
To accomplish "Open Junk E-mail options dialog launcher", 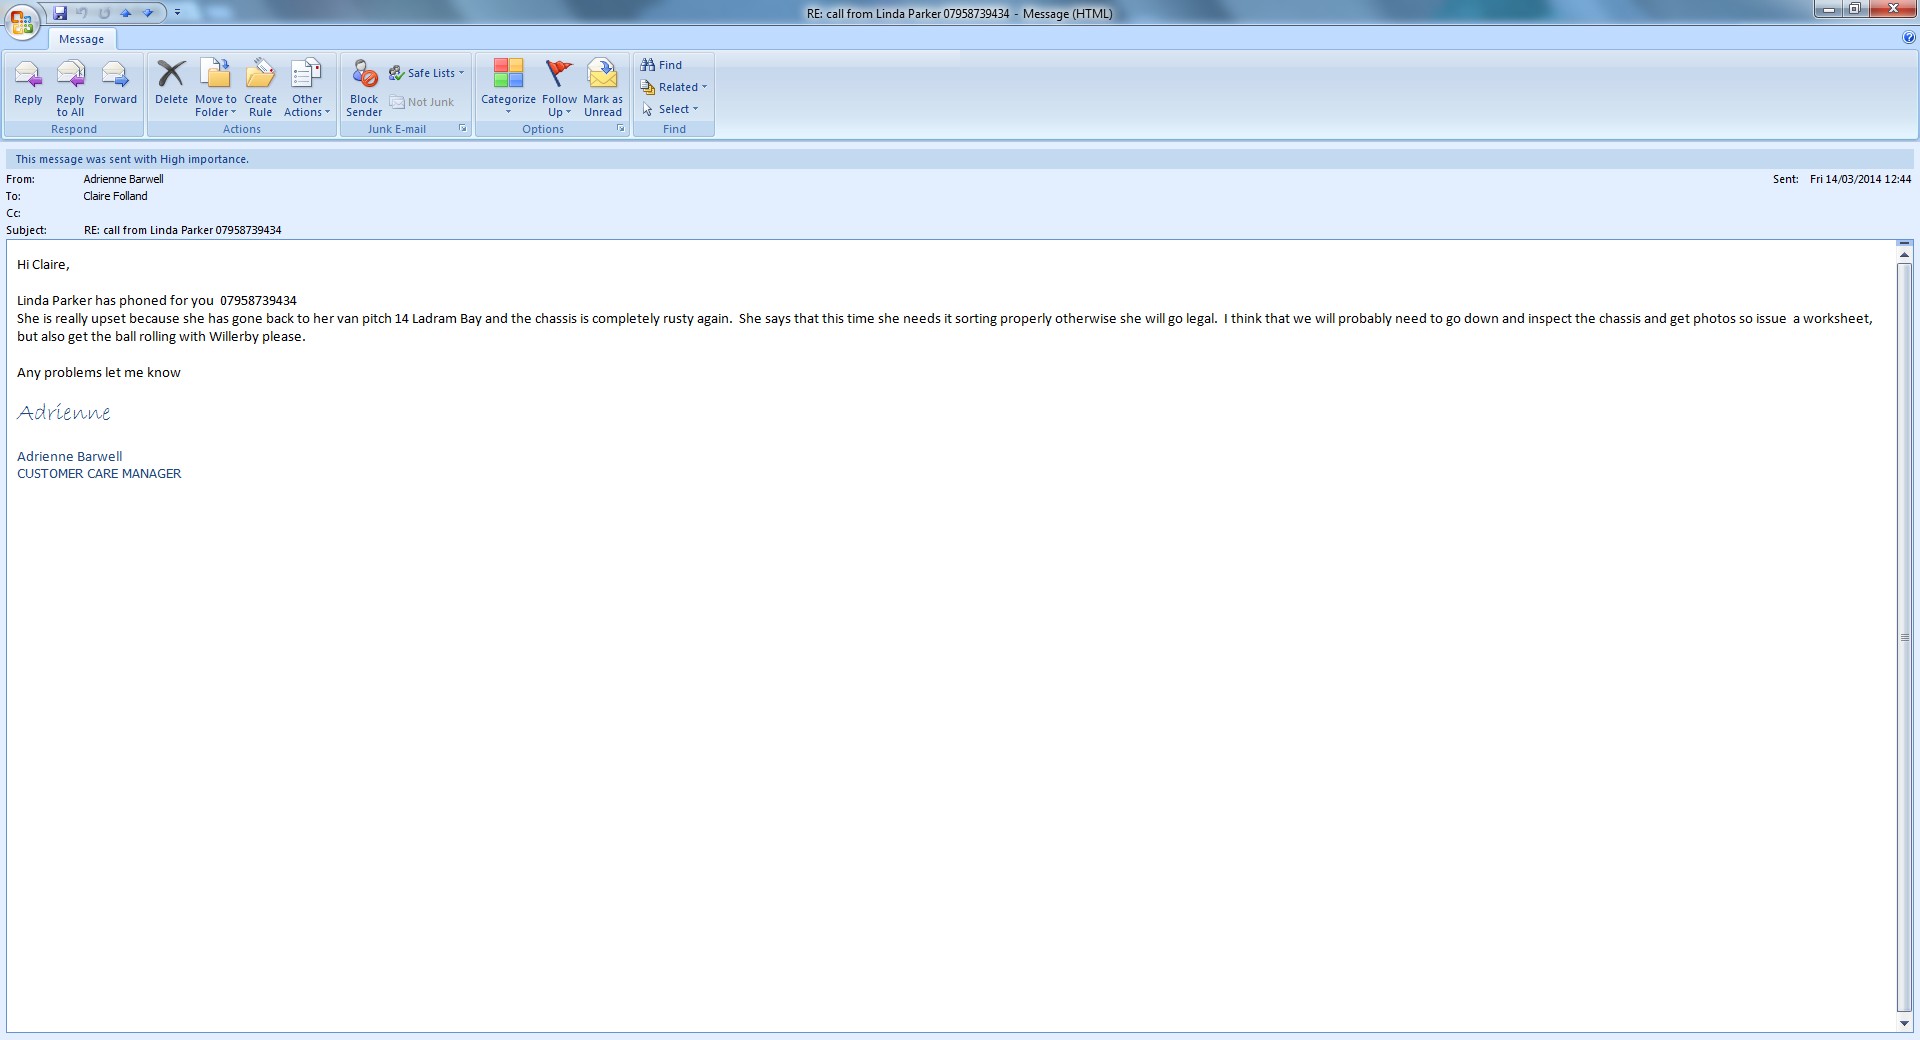I will pos(463,129).
